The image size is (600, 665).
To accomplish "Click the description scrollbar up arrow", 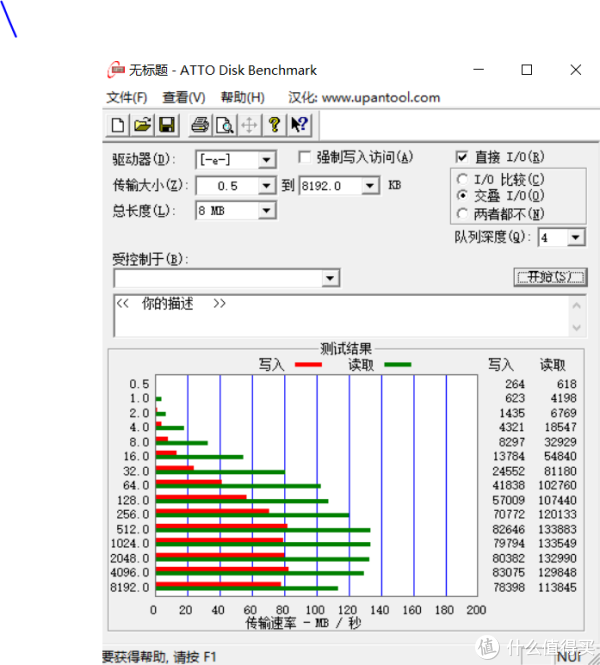I will click(x=577, y=305).
